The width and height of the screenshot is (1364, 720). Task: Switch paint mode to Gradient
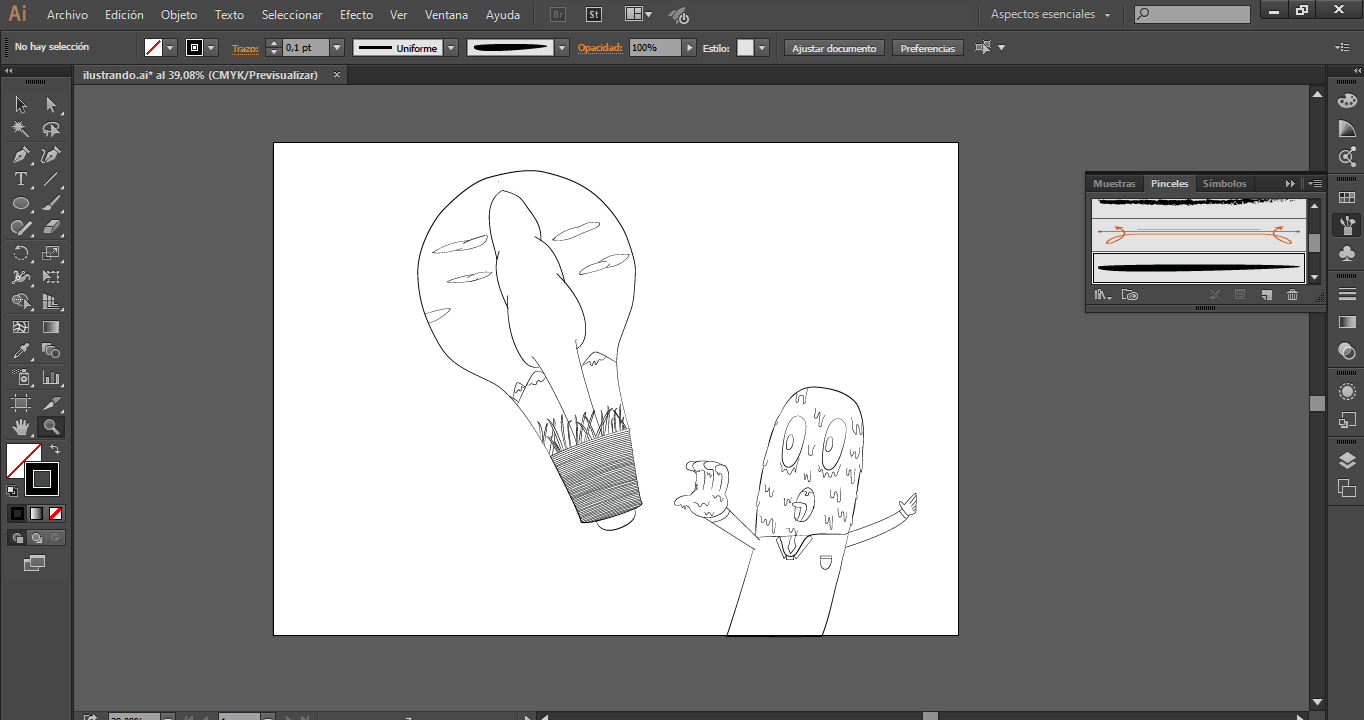[x=36, y=513]
